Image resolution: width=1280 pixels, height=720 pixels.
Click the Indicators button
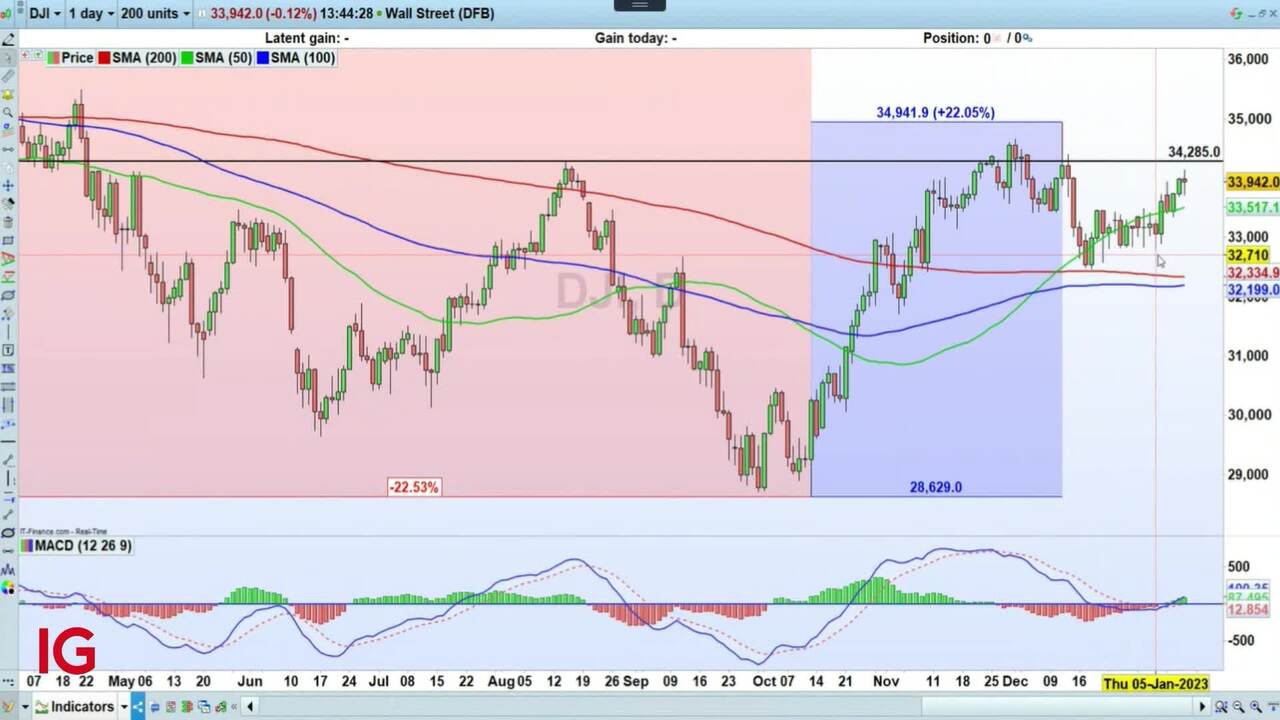pos(75,706)
